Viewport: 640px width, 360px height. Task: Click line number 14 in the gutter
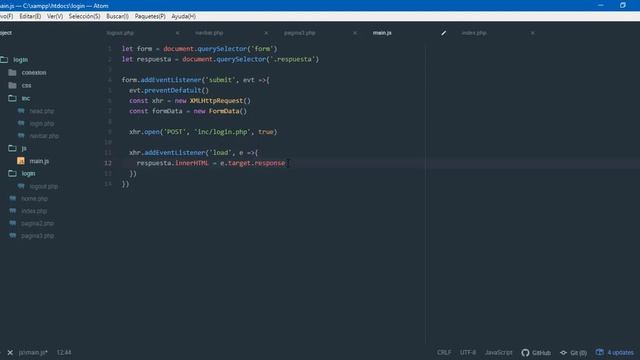tap(108, 184)
